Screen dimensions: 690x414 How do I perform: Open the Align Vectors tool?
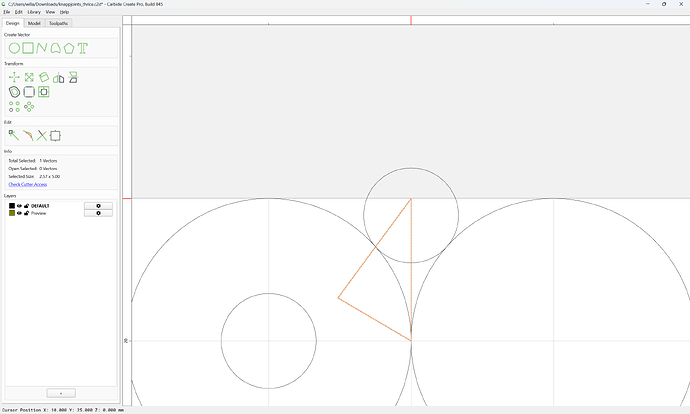tap(44, 92)
